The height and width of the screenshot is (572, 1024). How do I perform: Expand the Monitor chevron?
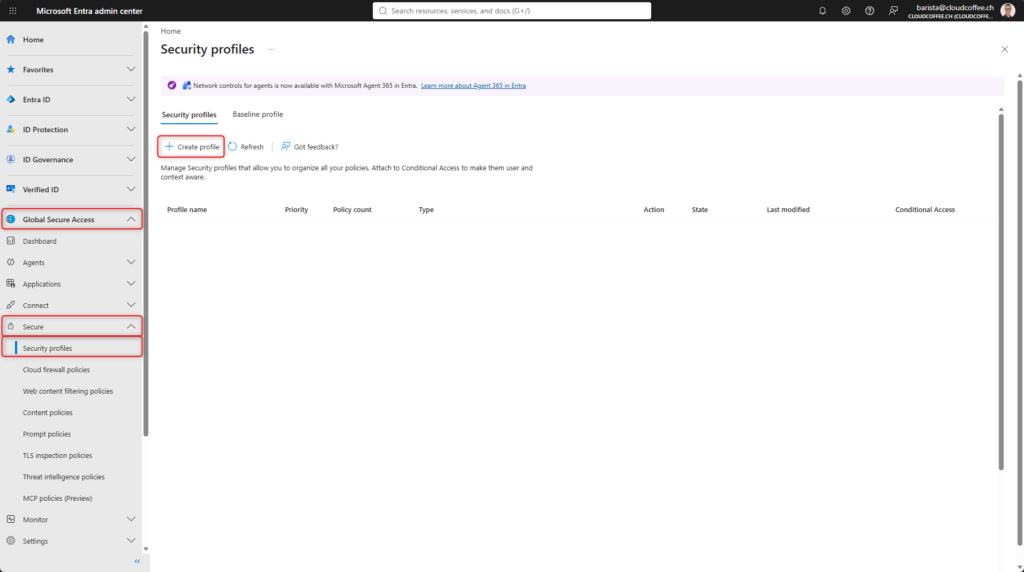[x=131, y=519]
